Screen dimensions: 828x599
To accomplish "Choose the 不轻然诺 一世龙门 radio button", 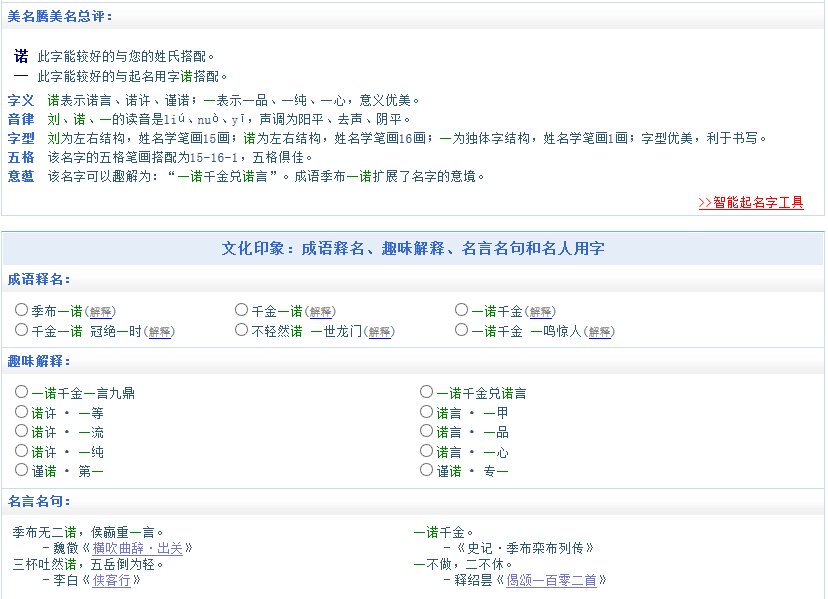I will click(242, 329).
